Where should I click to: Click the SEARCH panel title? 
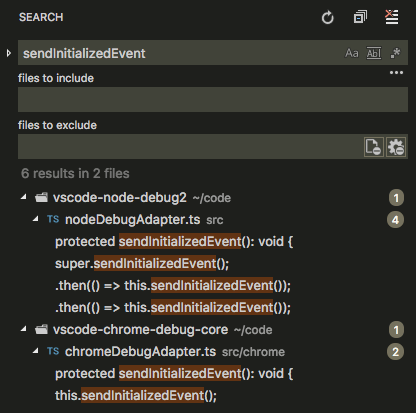pos(41,17)
